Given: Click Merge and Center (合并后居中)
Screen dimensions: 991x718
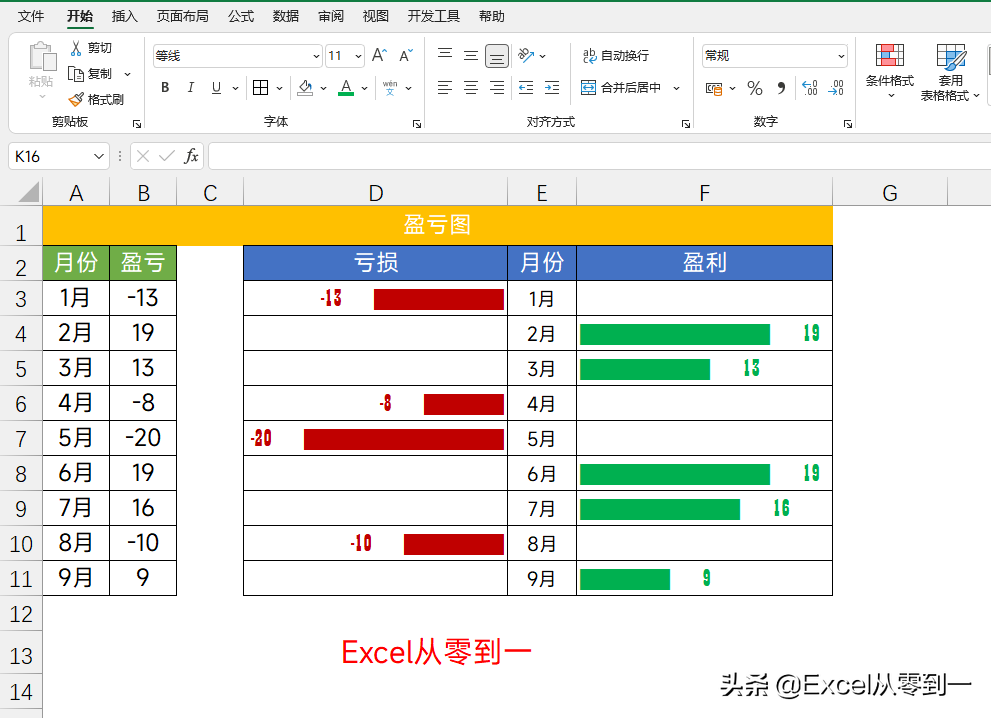Looking at the screenshot, I should 621,88.
